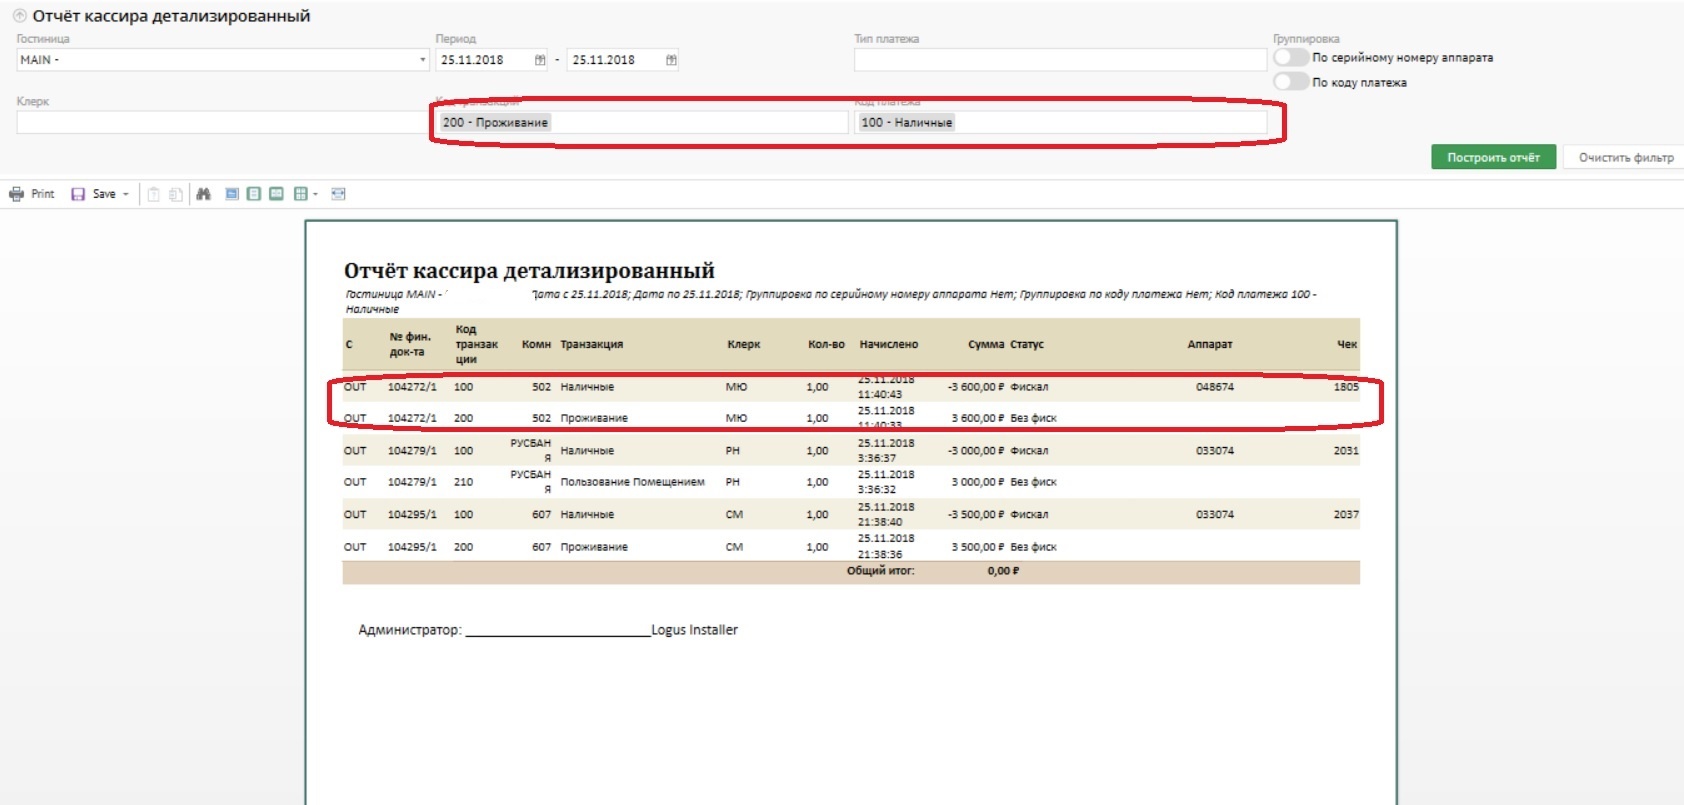This screenshot has width=1684, height=805.
Task: Click the fit page width icon
Action: (338, 194)
